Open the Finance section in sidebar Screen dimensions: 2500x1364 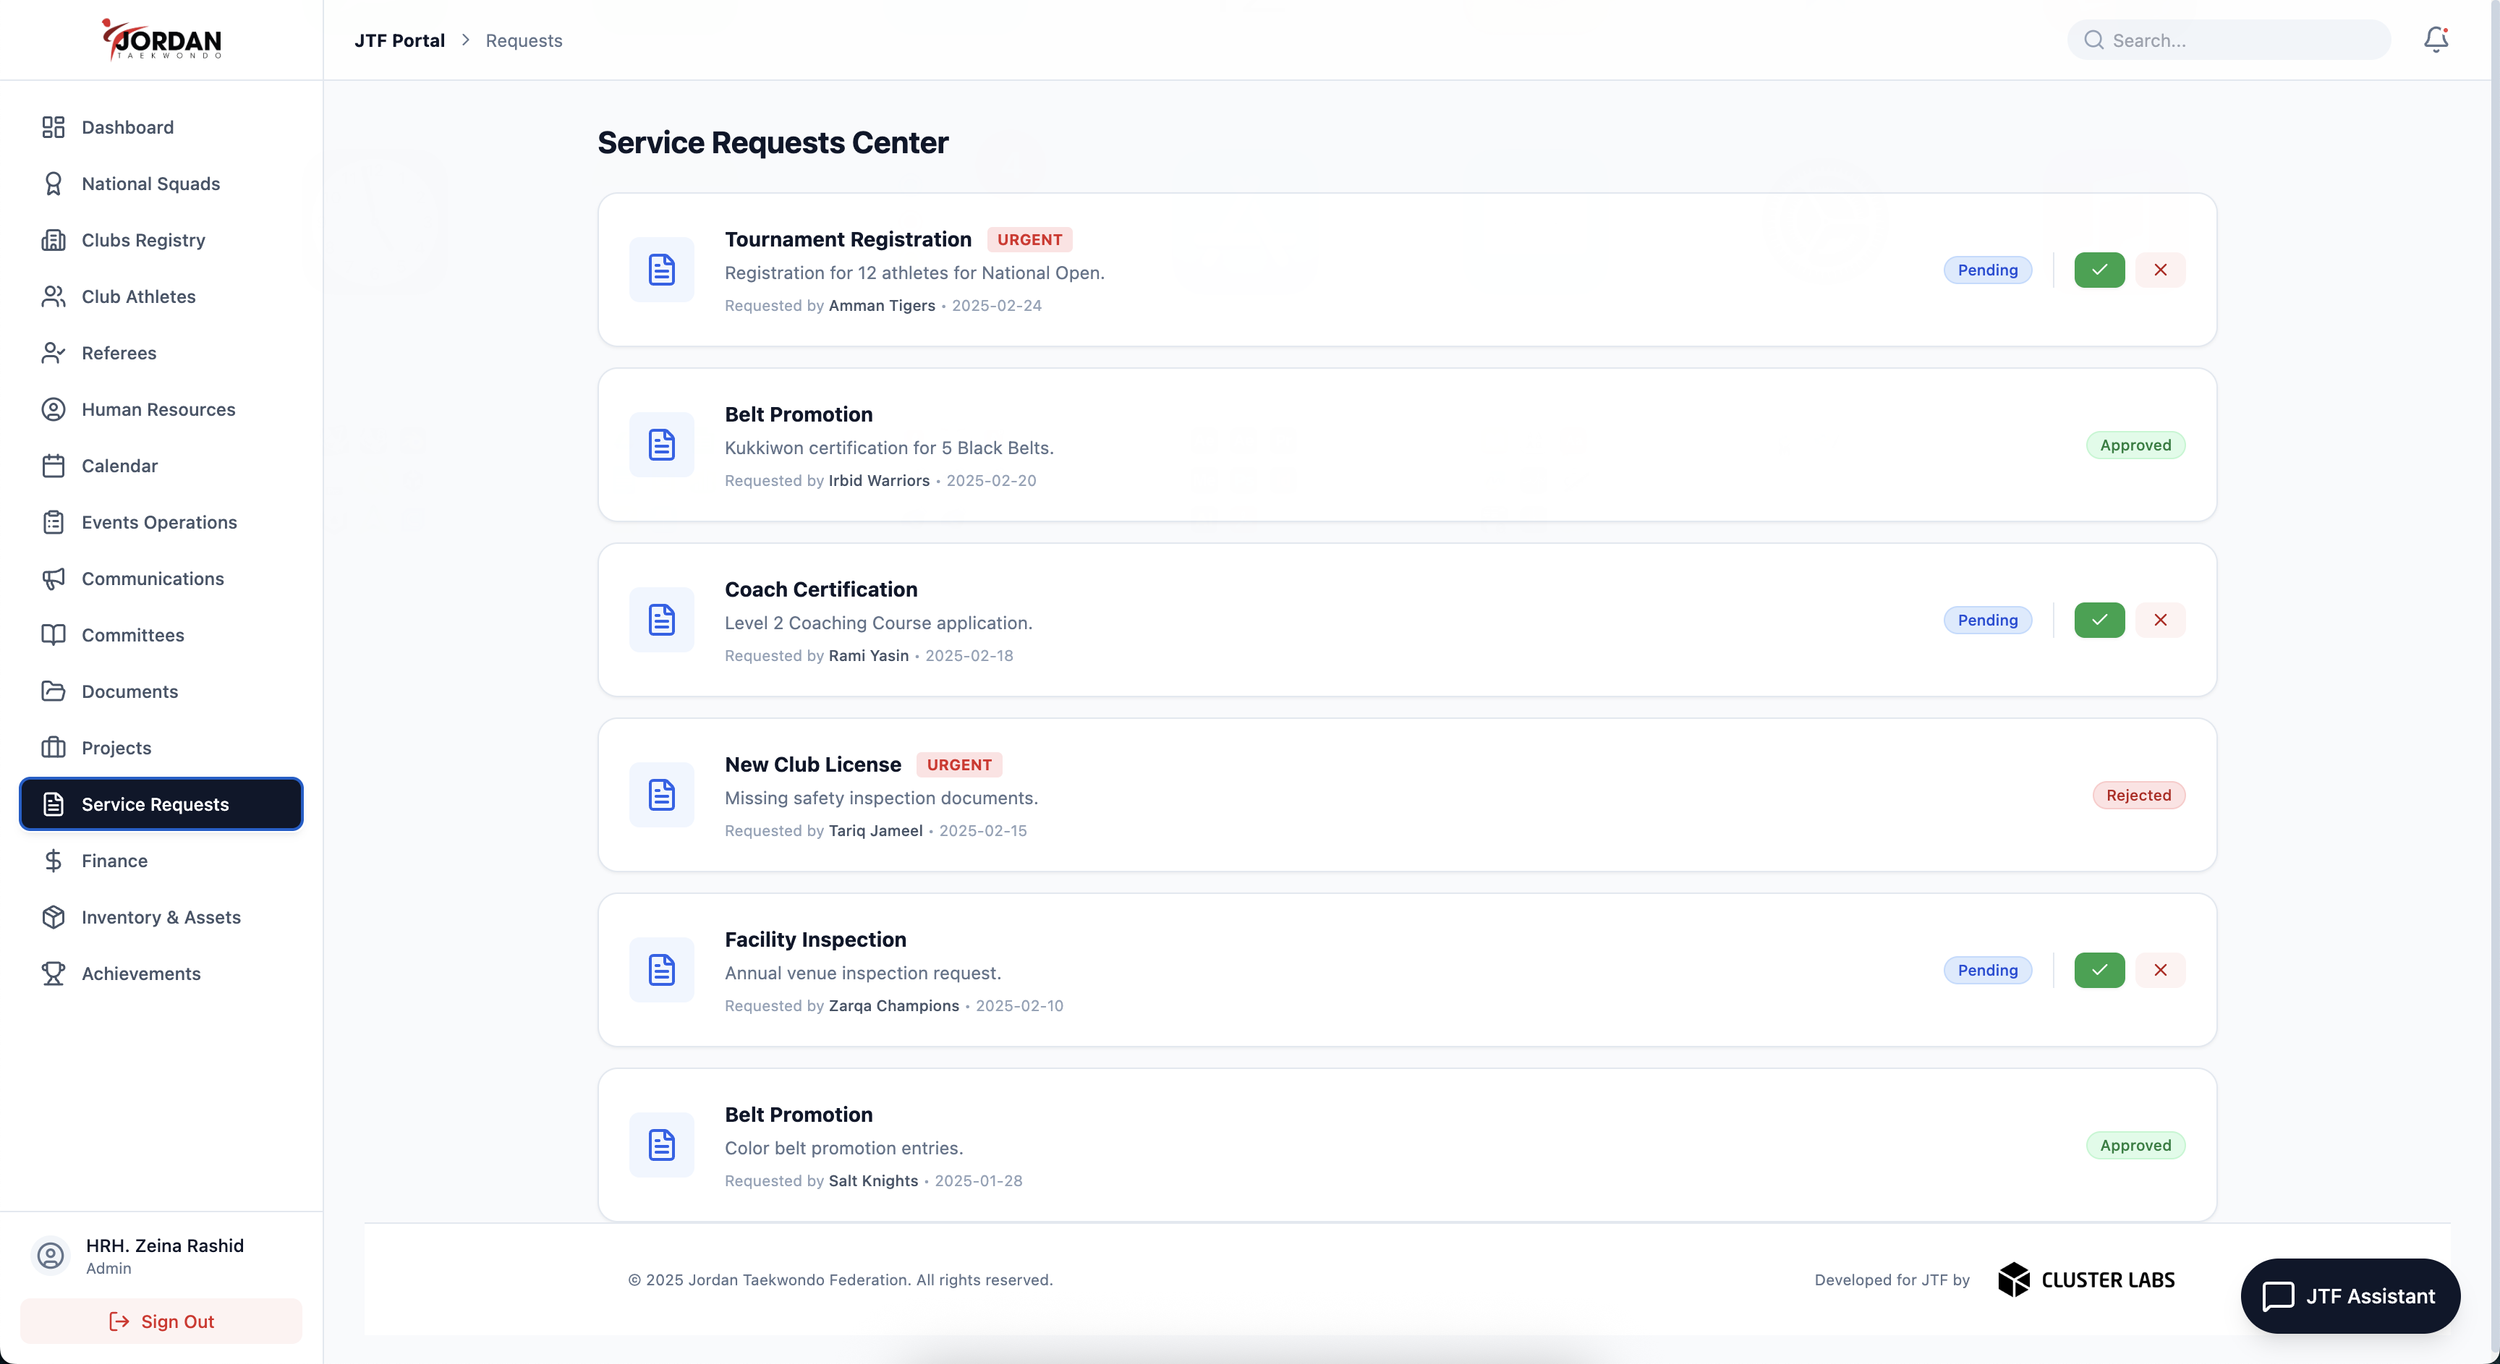tap(114, 861)
